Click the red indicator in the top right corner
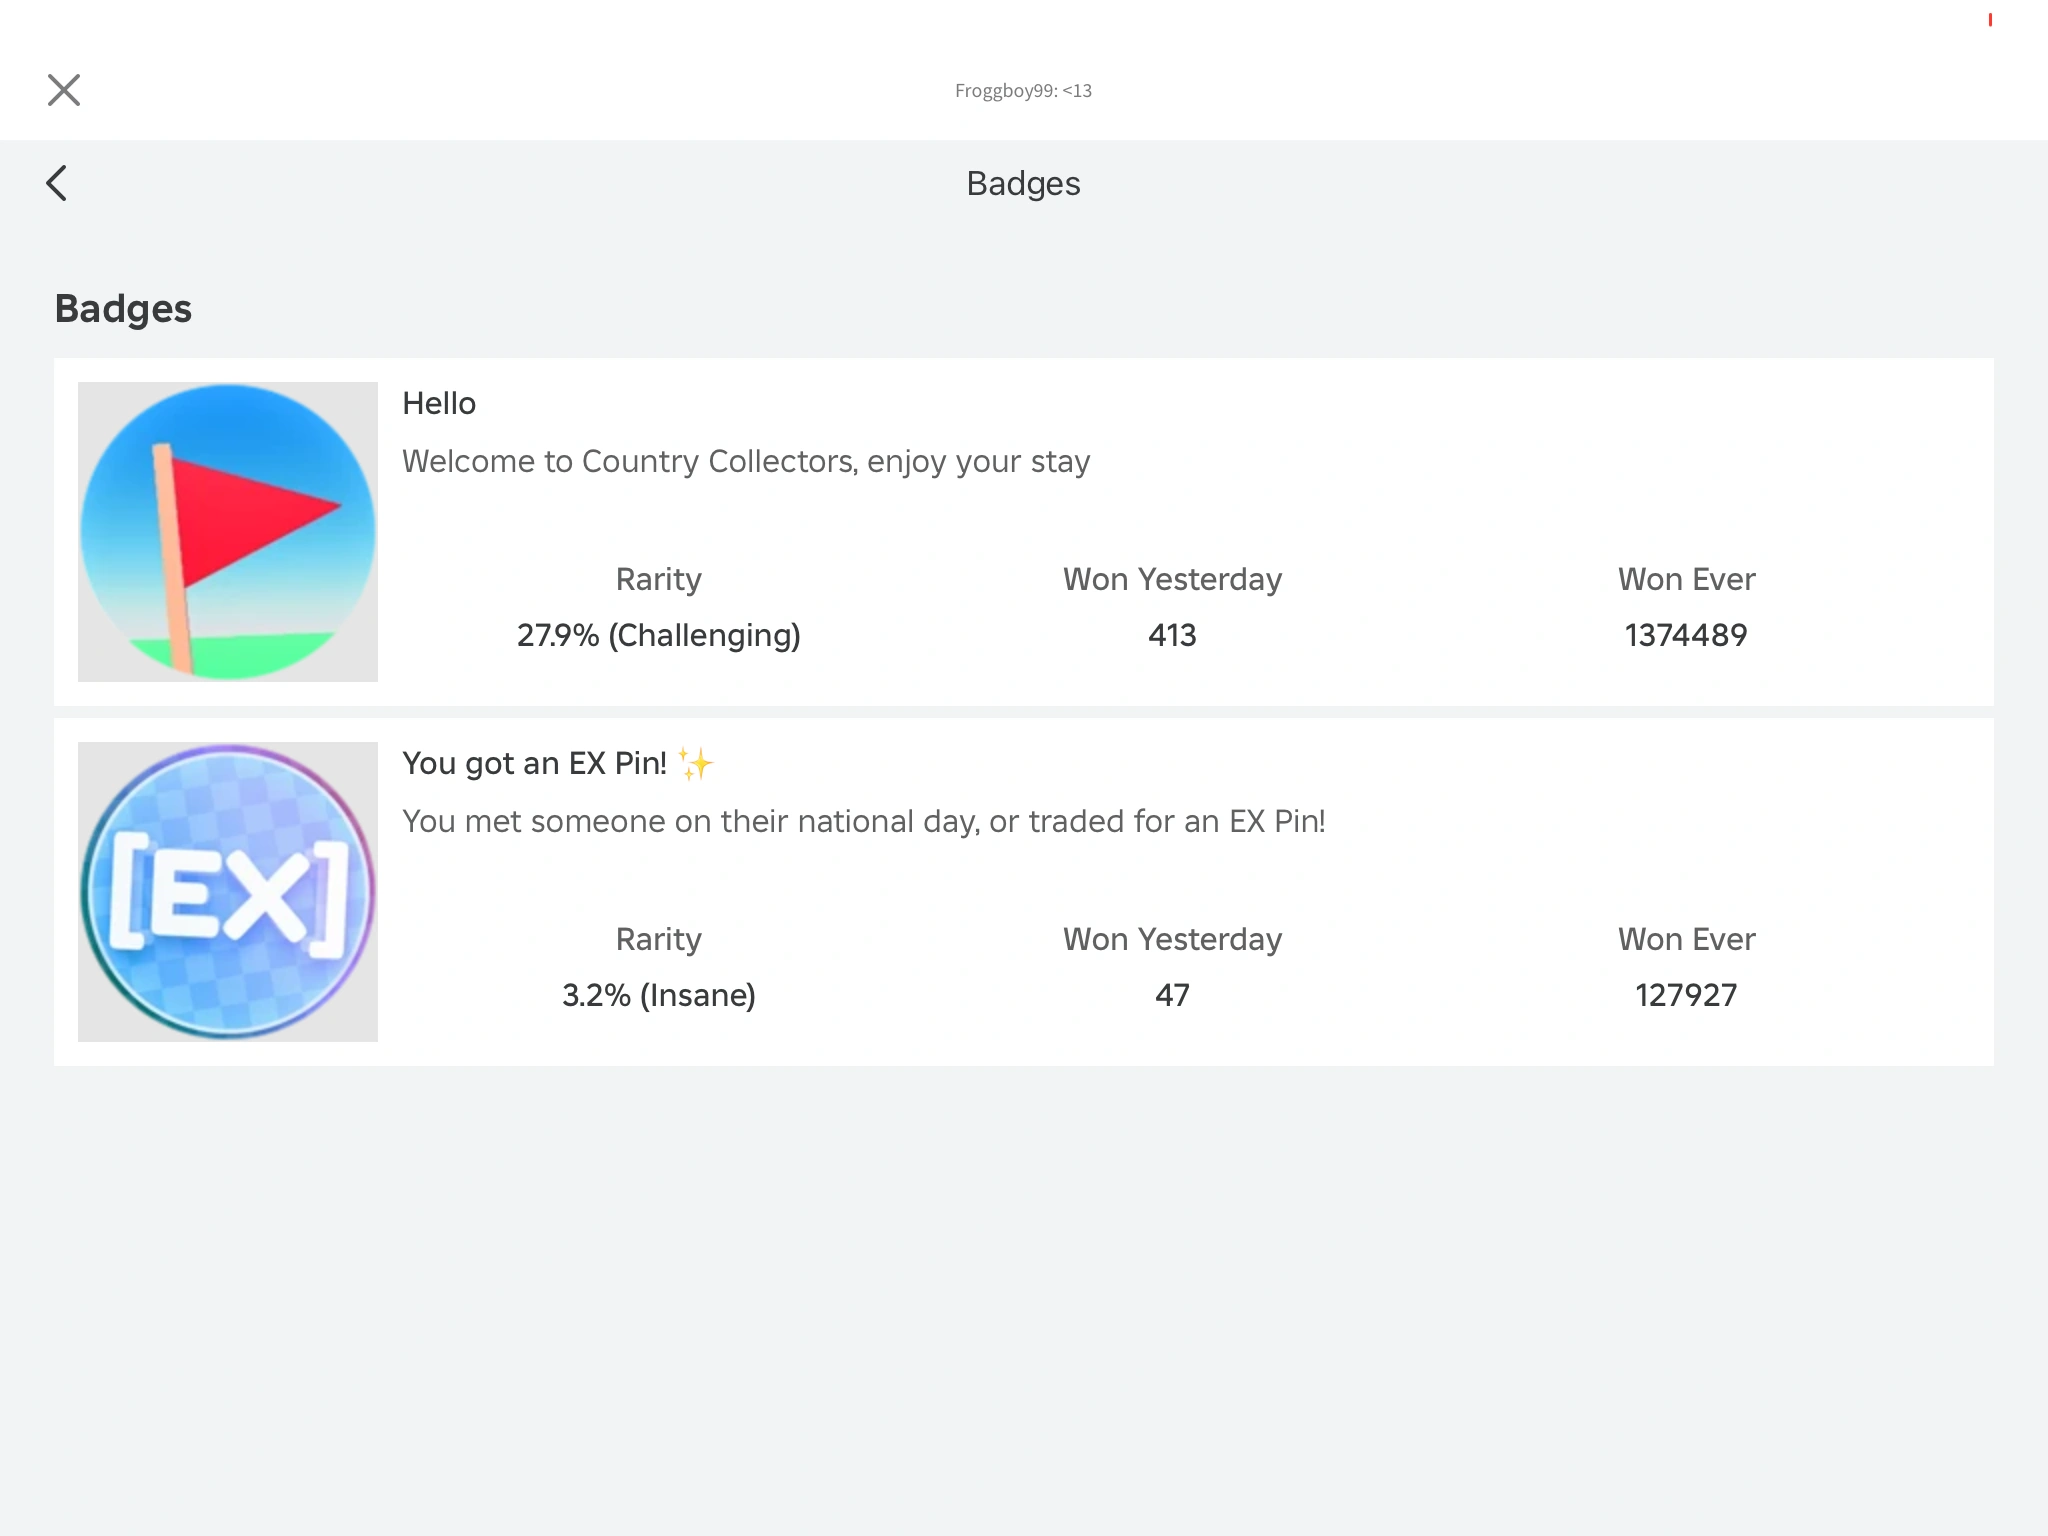Viewport: 2048px width, 1536px height. 1990,20
